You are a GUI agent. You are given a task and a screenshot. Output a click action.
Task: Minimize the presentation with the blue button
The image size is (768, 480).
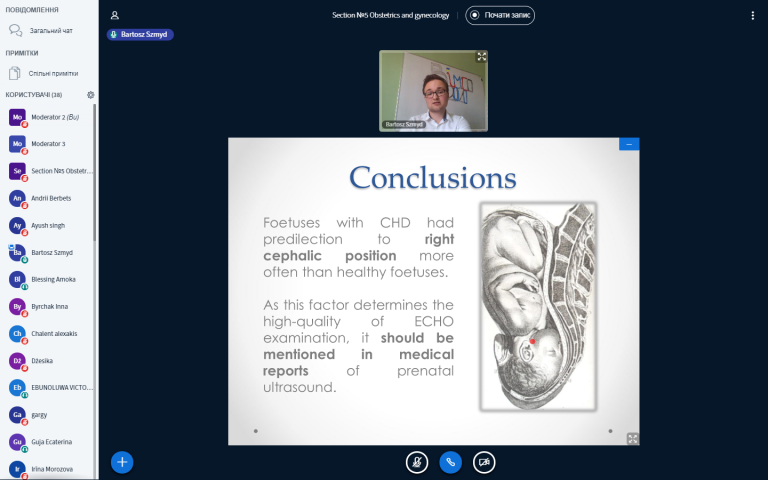(x=629, y=144)
